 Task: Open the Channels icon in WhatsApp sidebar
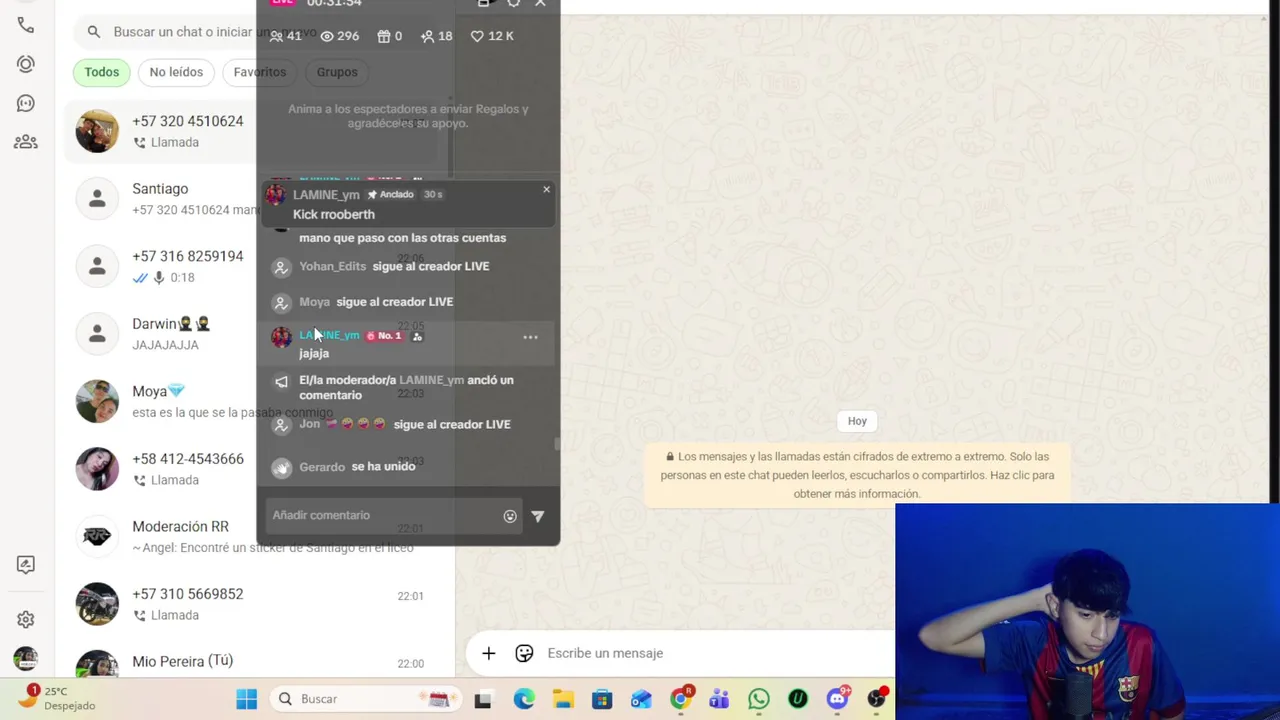tap(26, 103)
